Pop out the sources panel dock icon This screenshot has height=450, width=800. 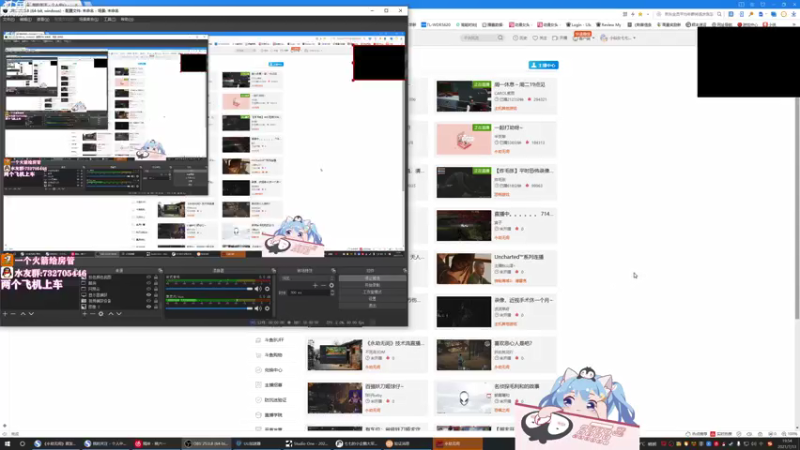coord(160,270)
